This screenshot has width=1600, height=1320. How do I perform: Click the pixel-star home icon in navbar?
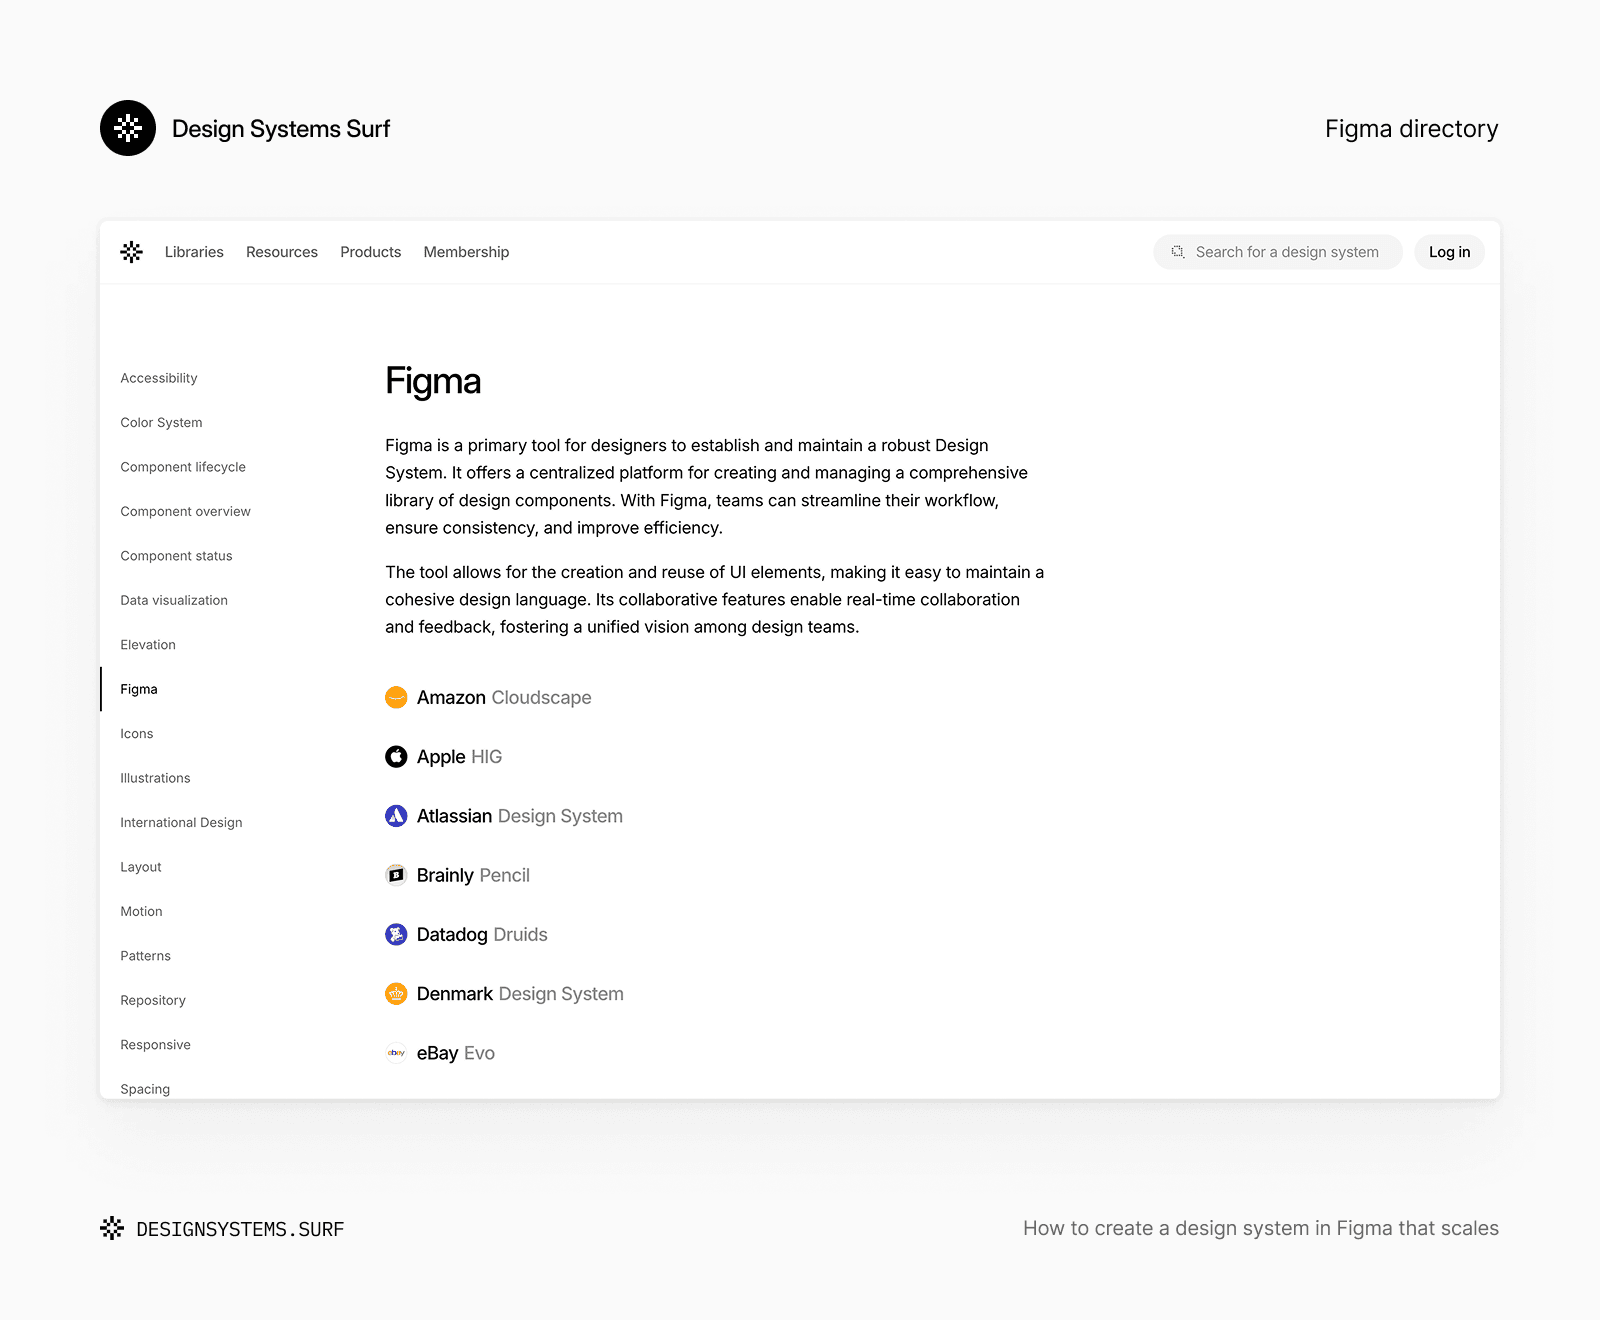131,252
